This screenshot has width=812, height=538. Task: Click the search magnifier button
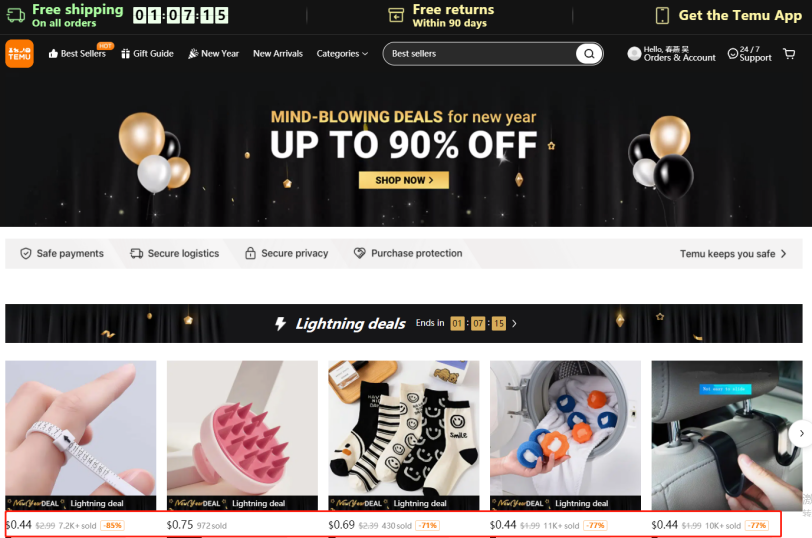click(x=589, y=53)
